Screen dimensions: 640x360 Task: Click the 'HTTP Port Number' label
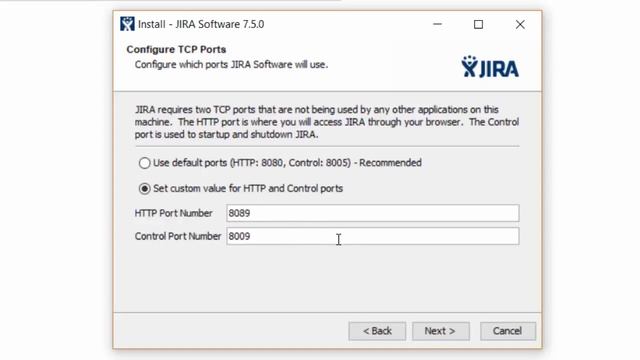pos(173,213)
